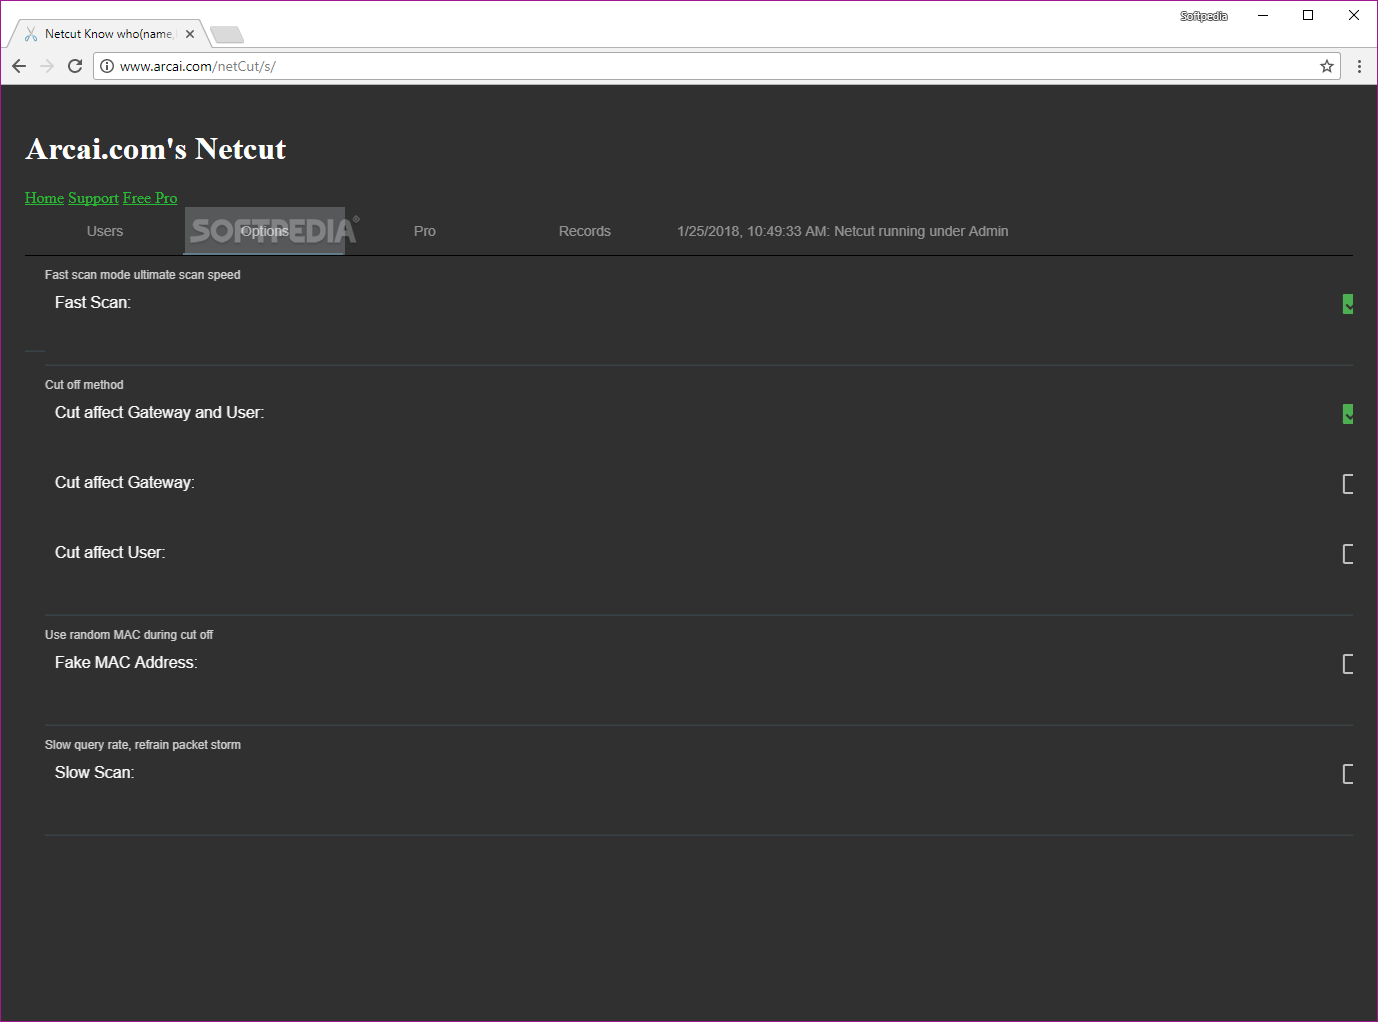Select the Options tab

pos(265,231)
